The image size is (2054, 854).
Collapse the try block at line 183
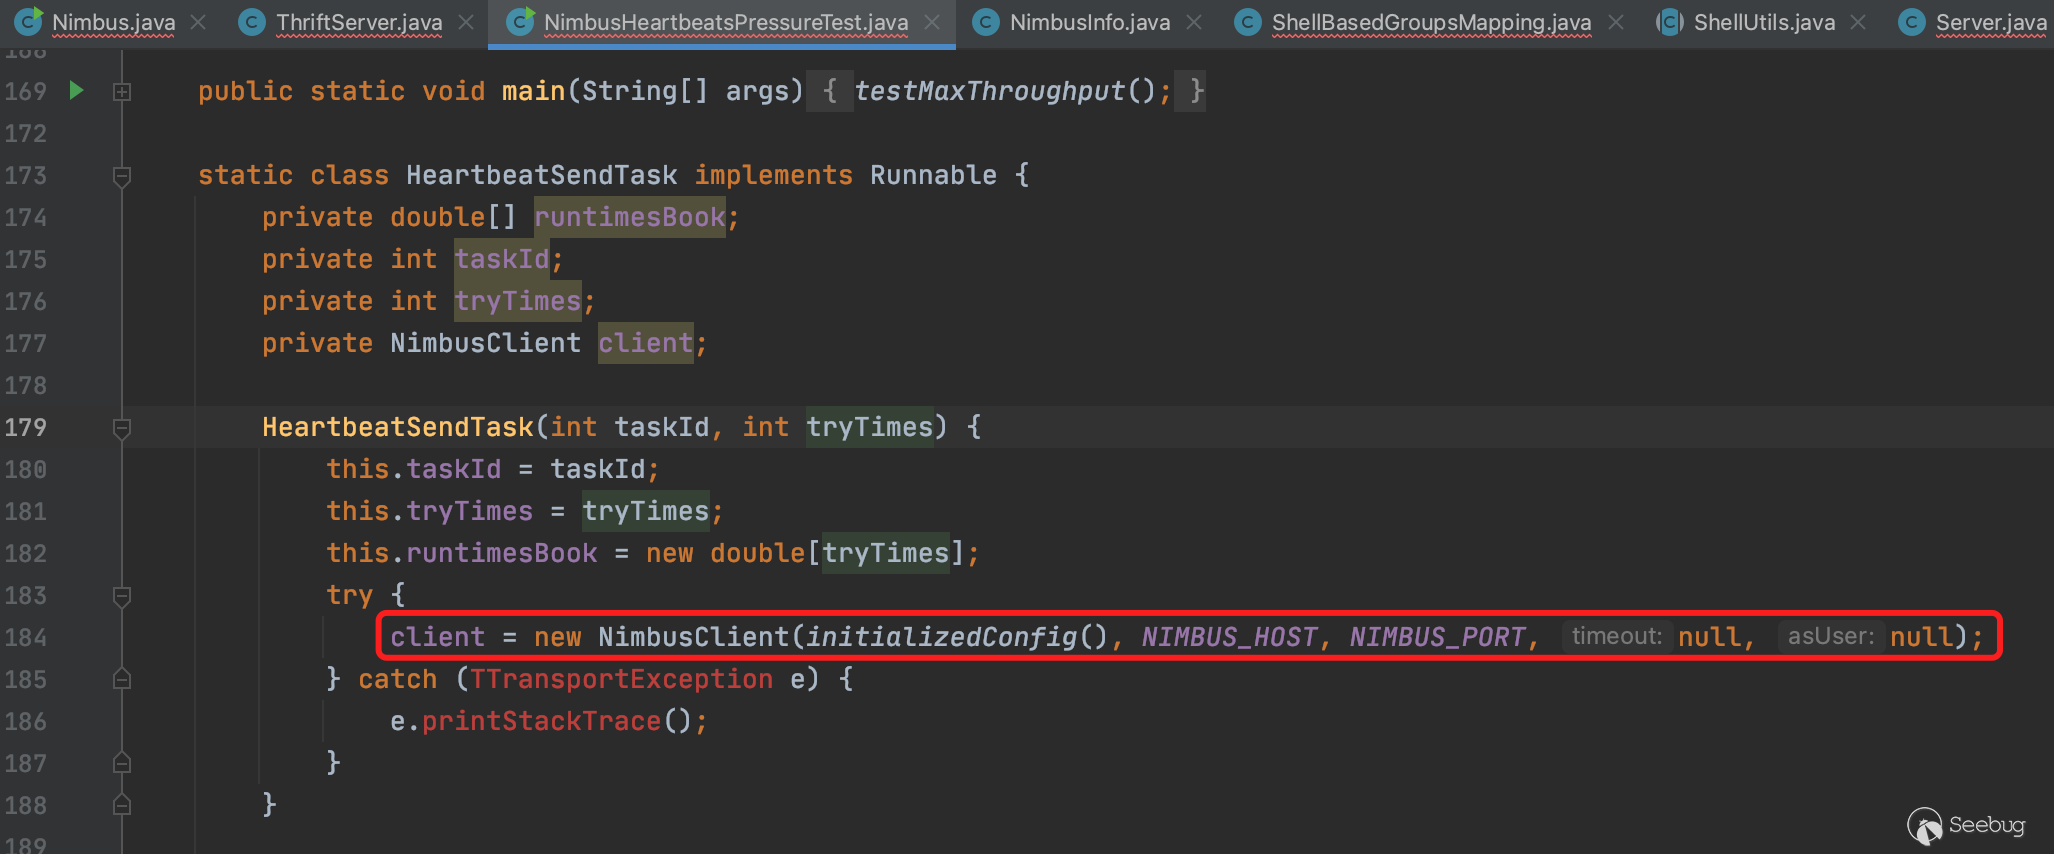122,596
